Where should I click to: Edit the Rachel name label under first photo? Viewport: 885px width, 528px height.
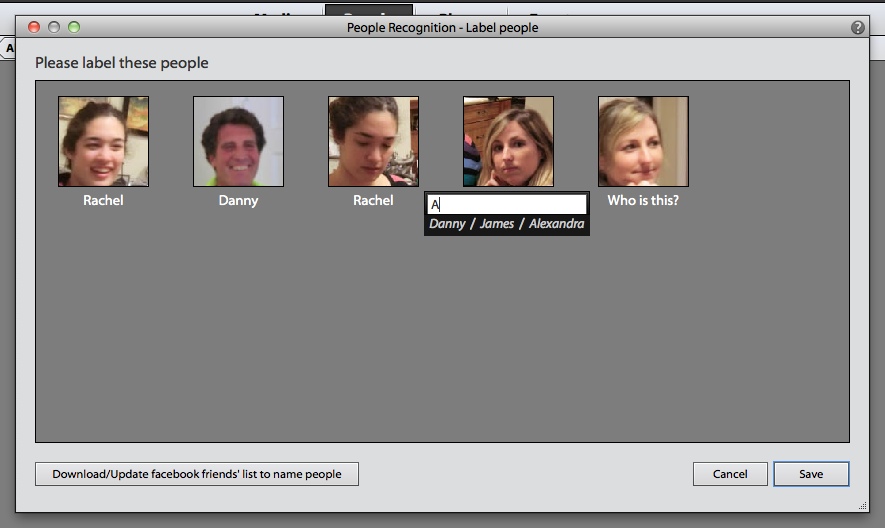point(103,201)
